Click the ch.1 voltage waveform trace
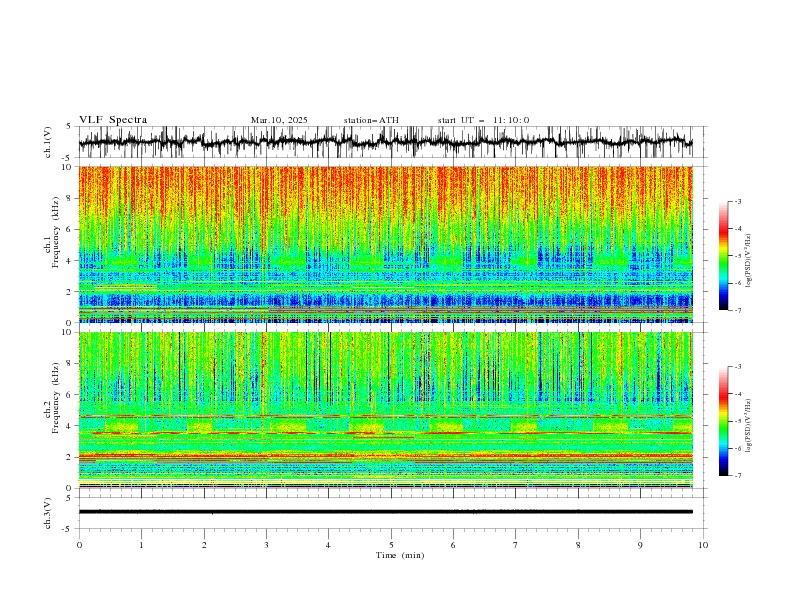This screenshot has width=792, height=612. pyautogui.click(x=386, y=142)
